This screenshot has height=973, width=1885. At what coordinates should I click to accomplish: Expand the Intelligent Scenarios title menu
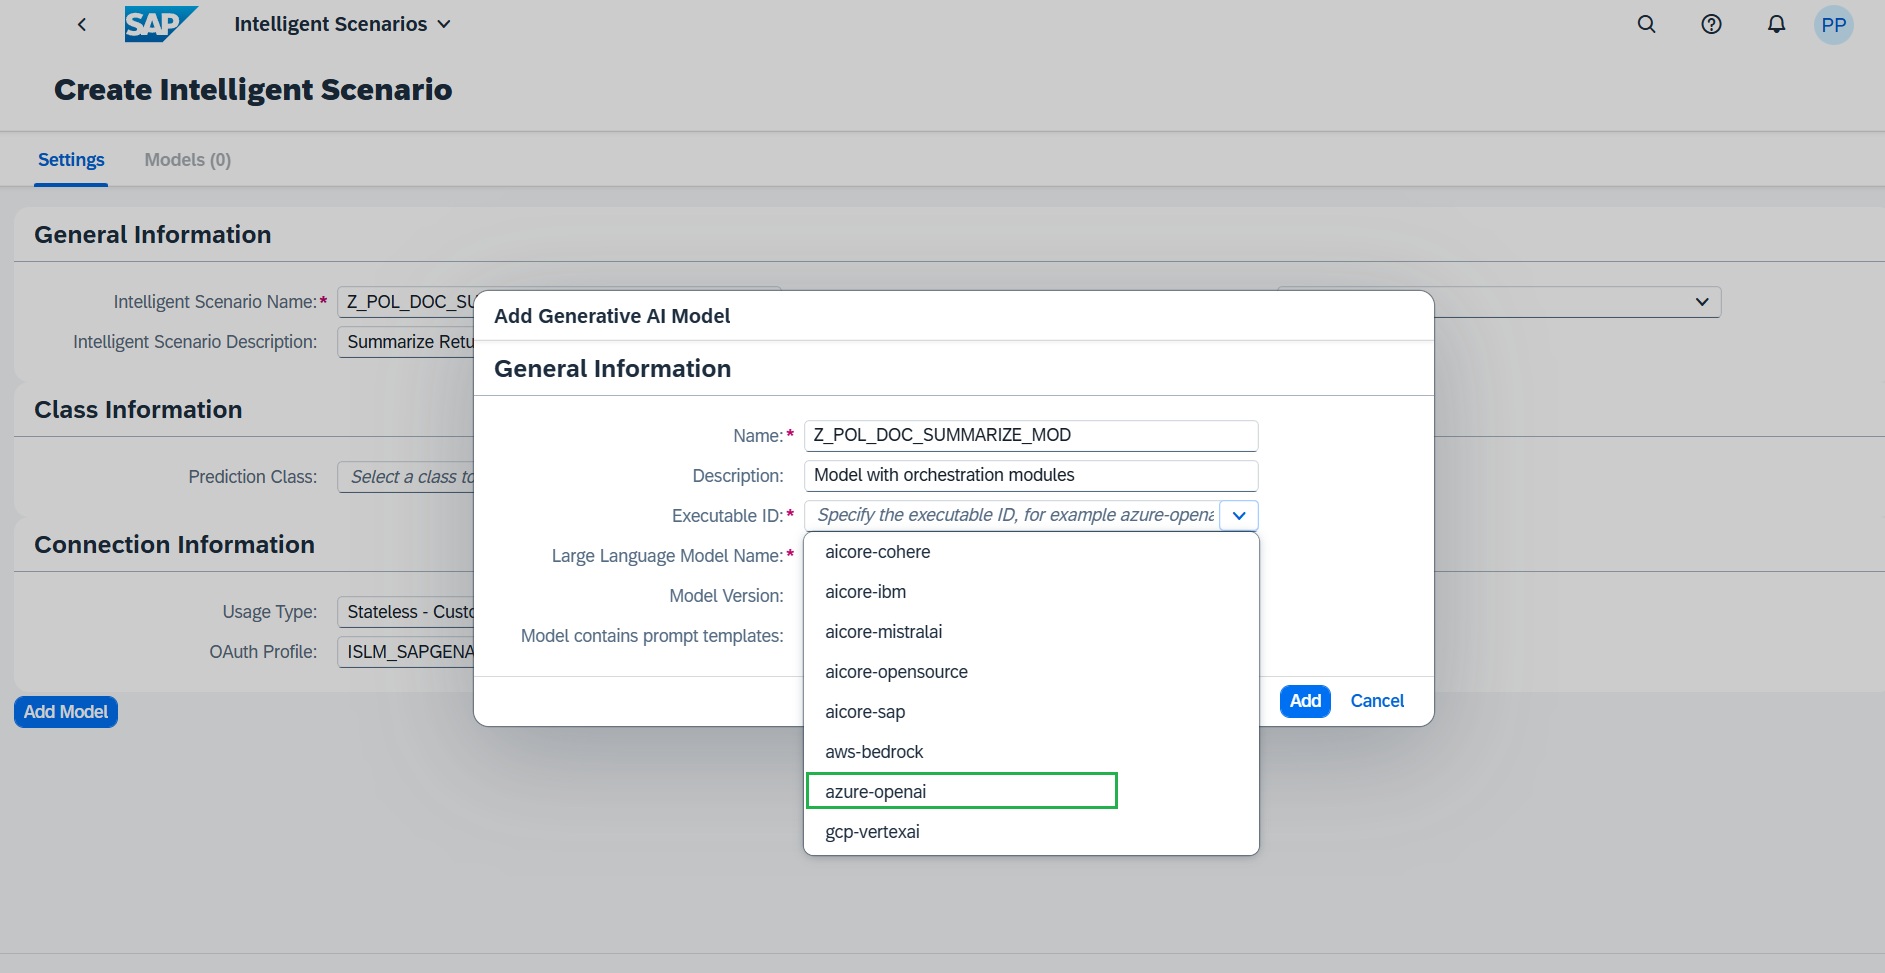coord(343,24)
